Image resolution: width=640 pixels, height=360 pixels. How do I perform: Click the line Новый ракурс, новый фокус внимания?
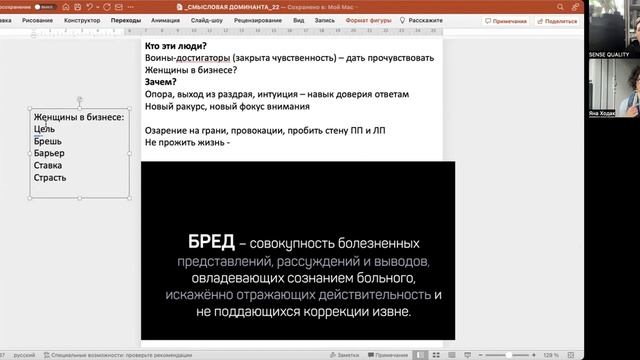click(227, 107)
